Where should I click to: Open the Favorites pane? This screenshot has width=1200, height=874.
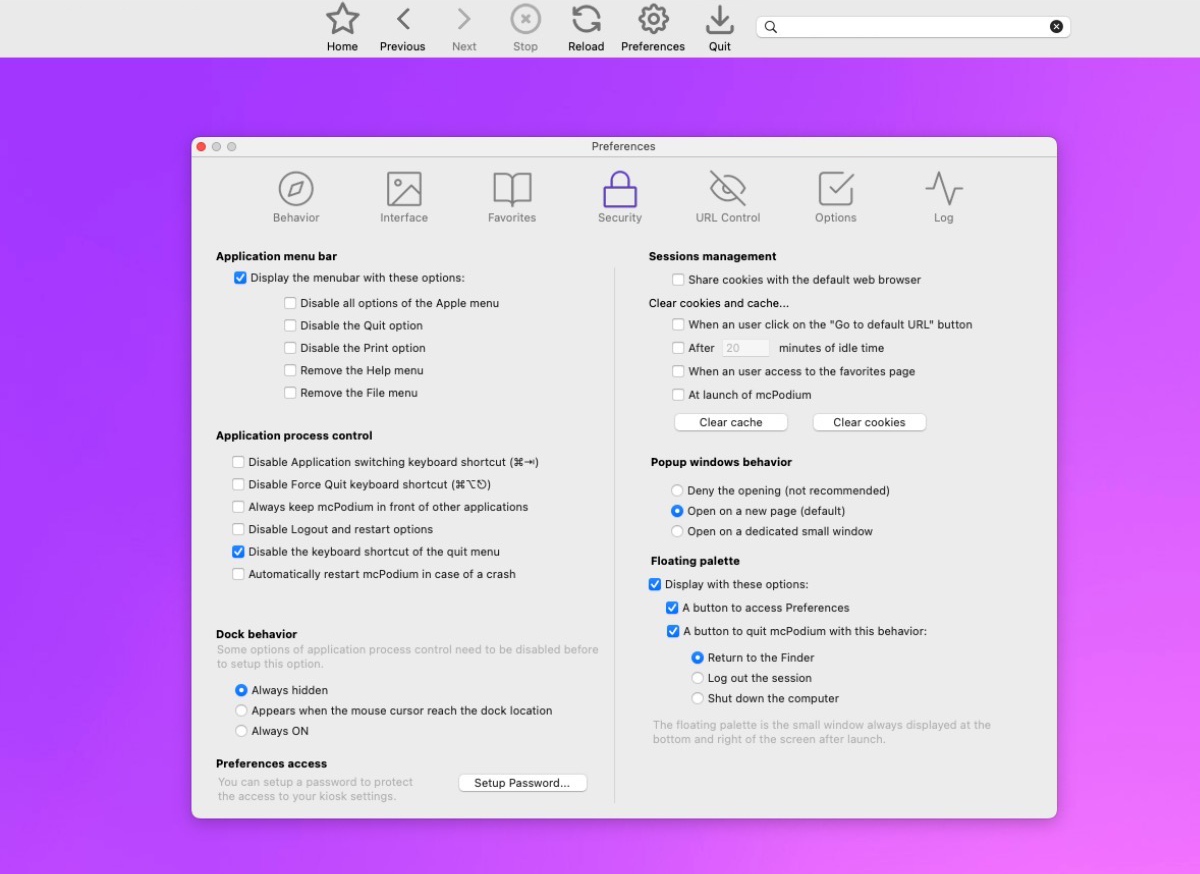(x=512, y=197)
